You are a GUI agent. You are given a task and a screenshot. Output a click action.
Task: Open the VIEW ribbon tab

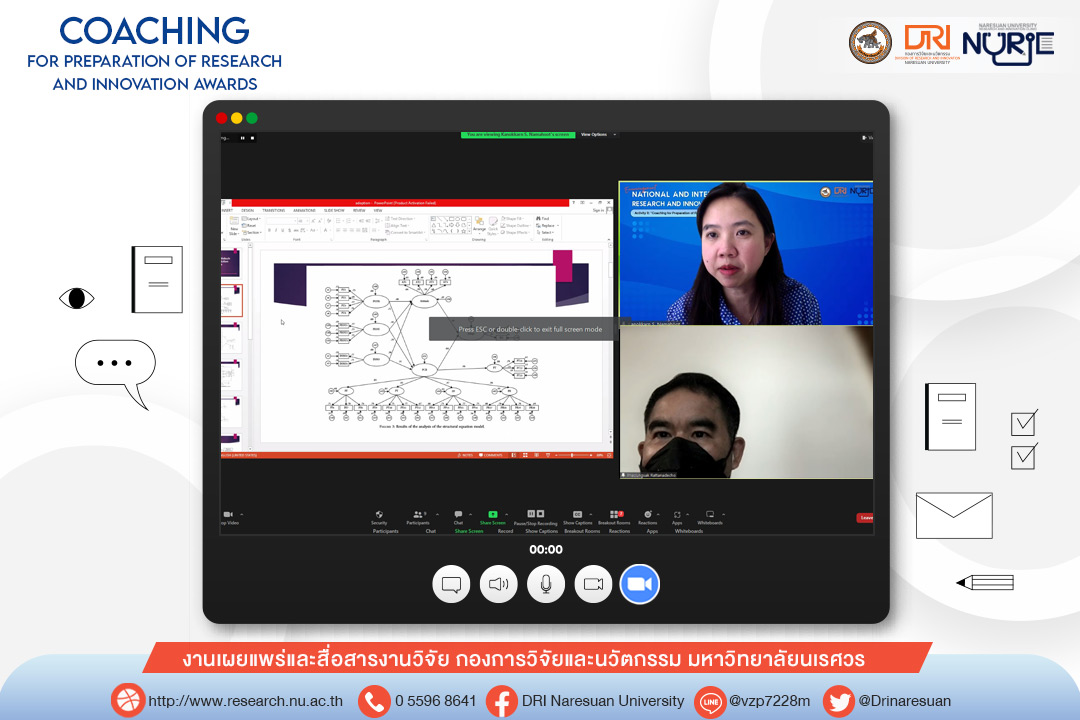[x=377, y=210]
